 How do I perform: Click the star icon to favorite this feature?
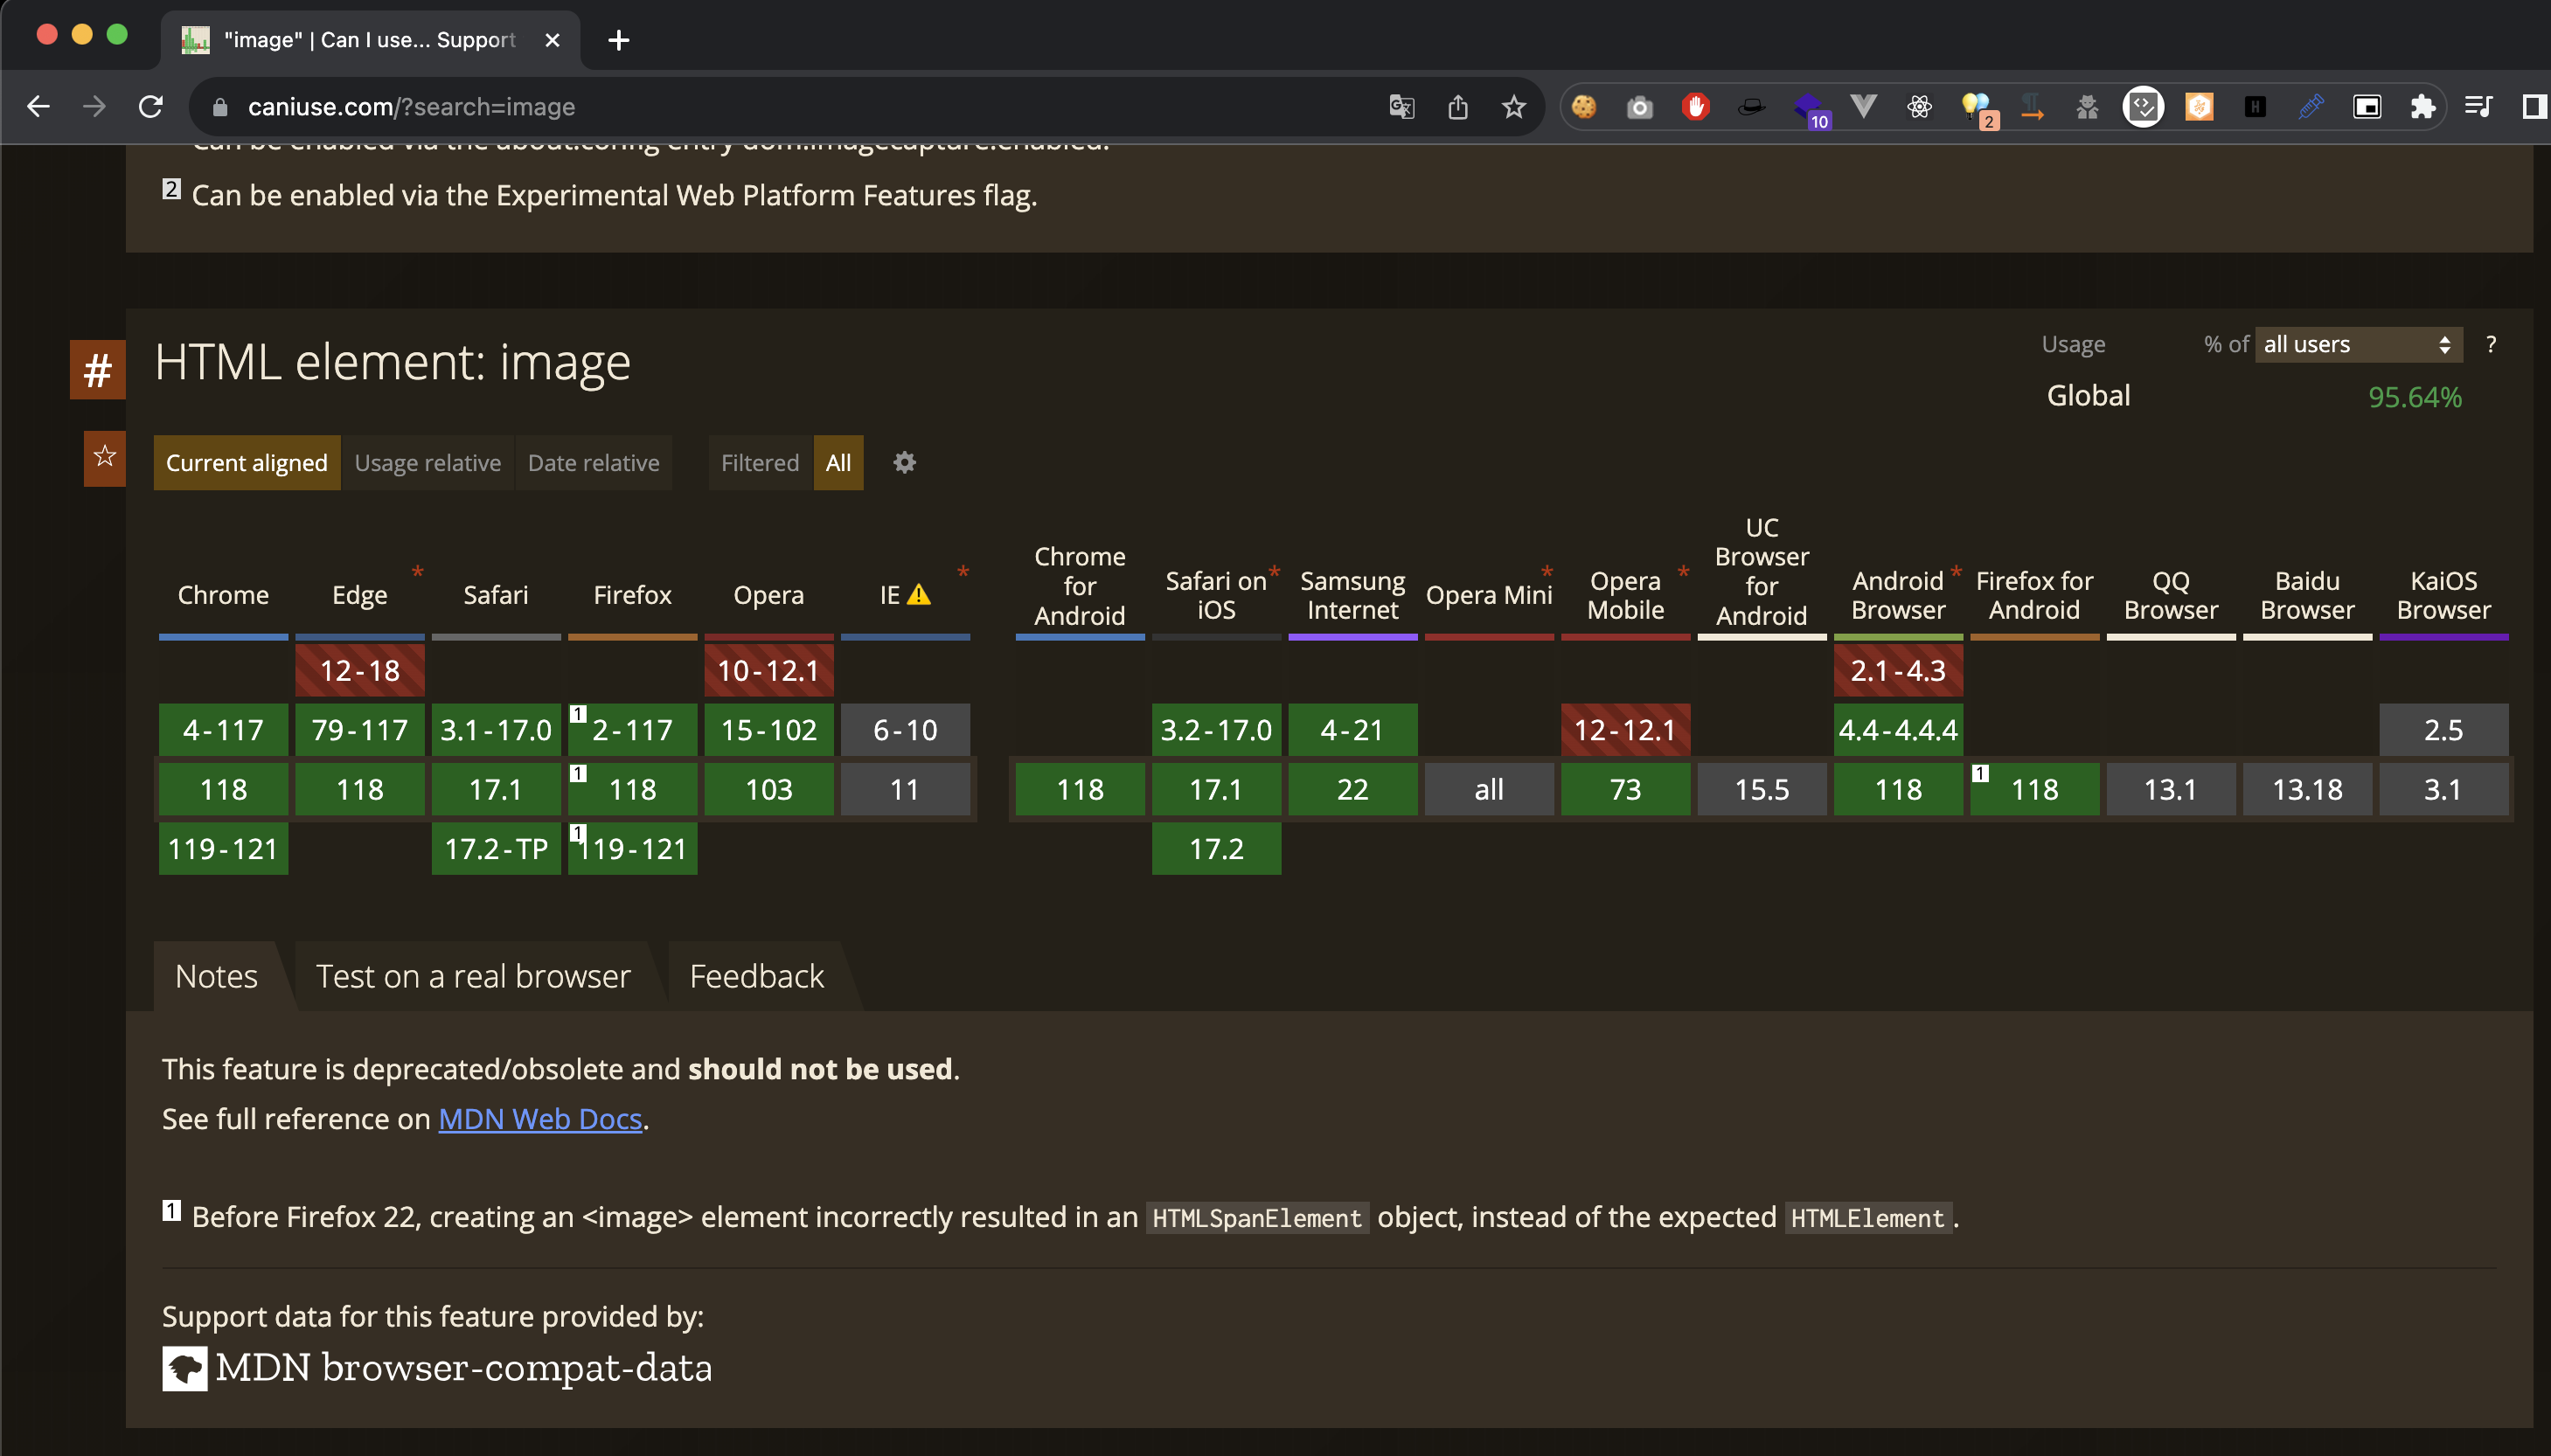click(x=105, y=458)
